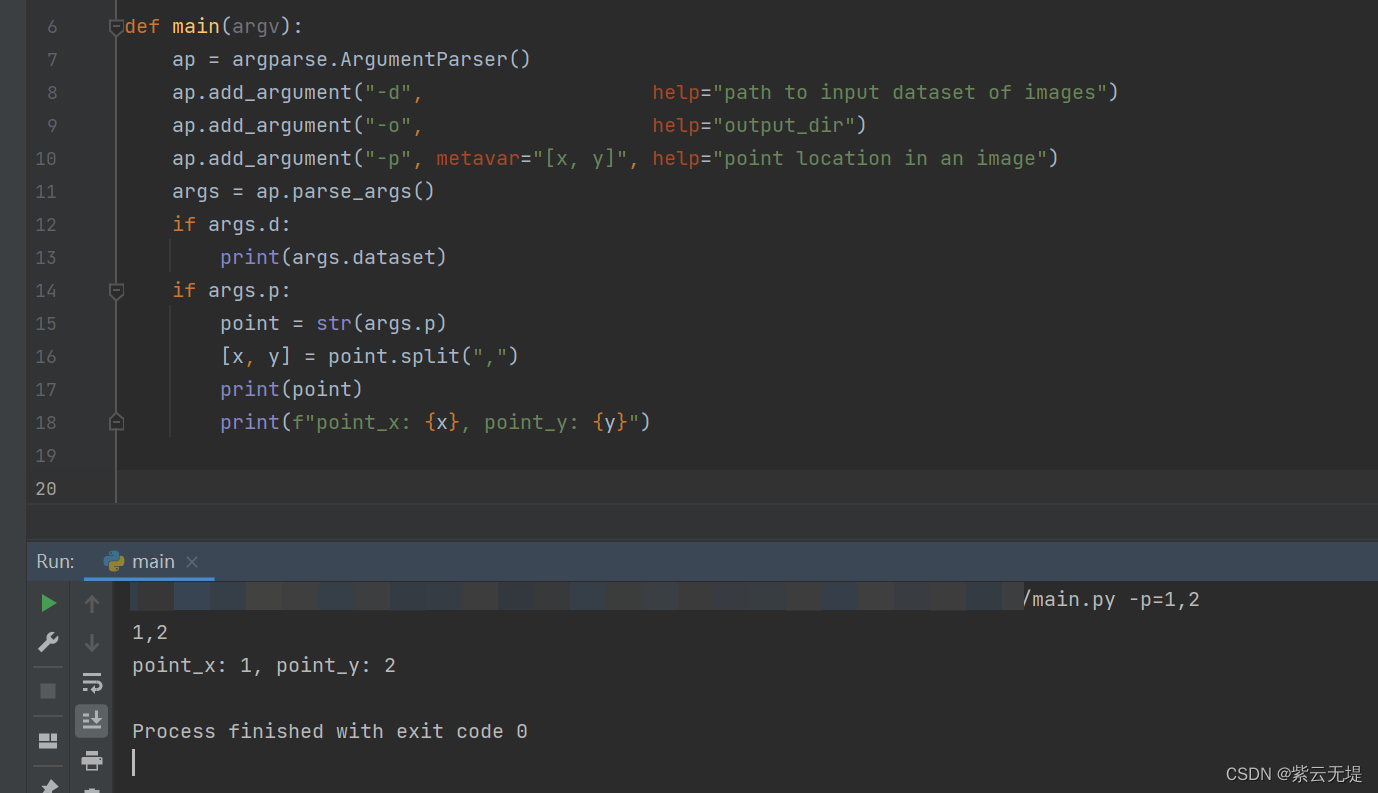Click line number 19 in the gutter

(x=46, y=456)
